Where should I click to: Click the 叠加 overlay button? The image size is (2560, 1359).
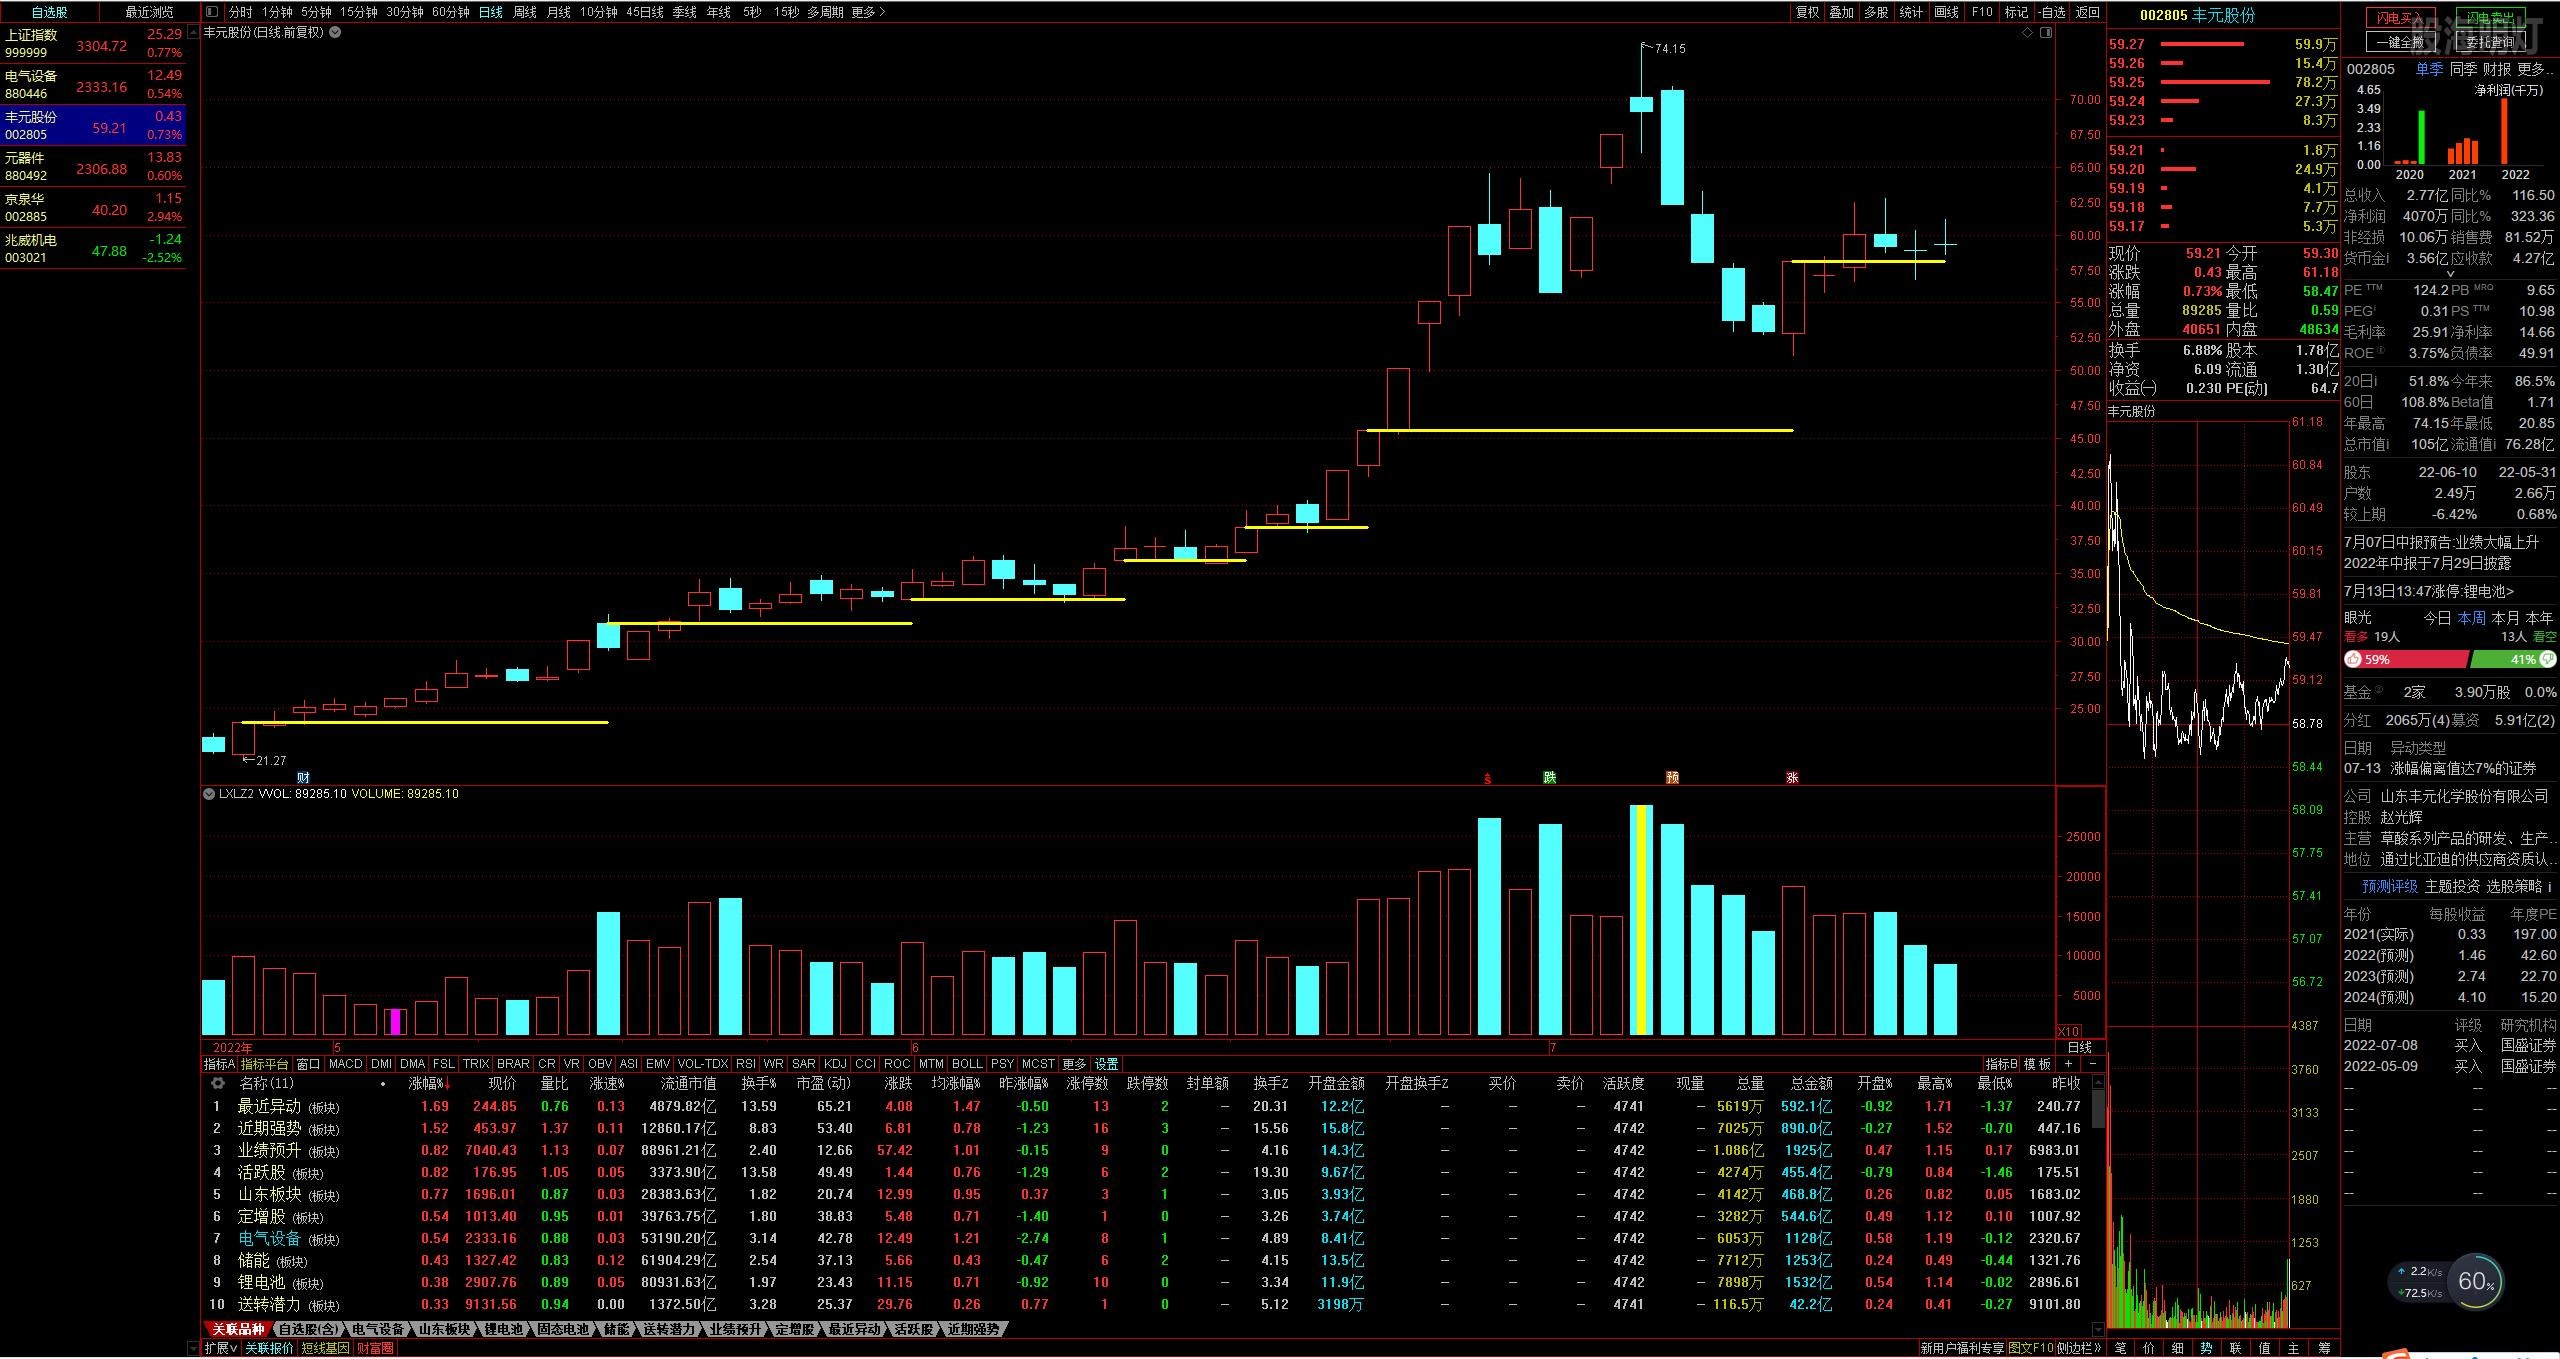point(1841,12)
